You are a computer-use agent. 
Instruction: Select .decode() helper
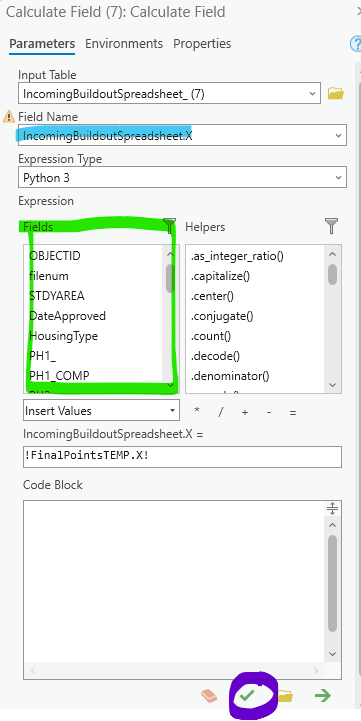point(215,356)
